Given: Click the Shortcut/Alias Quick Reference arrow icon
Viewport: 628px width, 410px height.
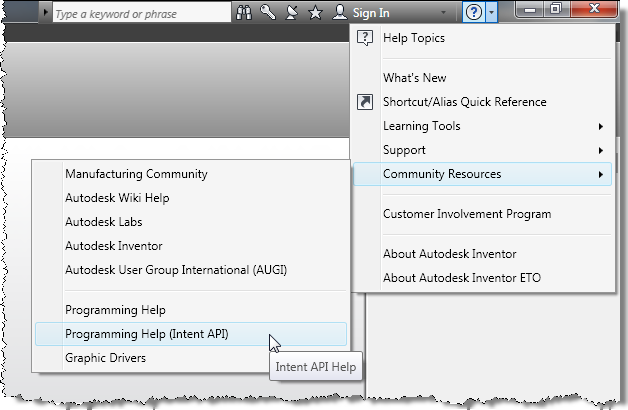Looking at the screenshot, I should (365, 102).
